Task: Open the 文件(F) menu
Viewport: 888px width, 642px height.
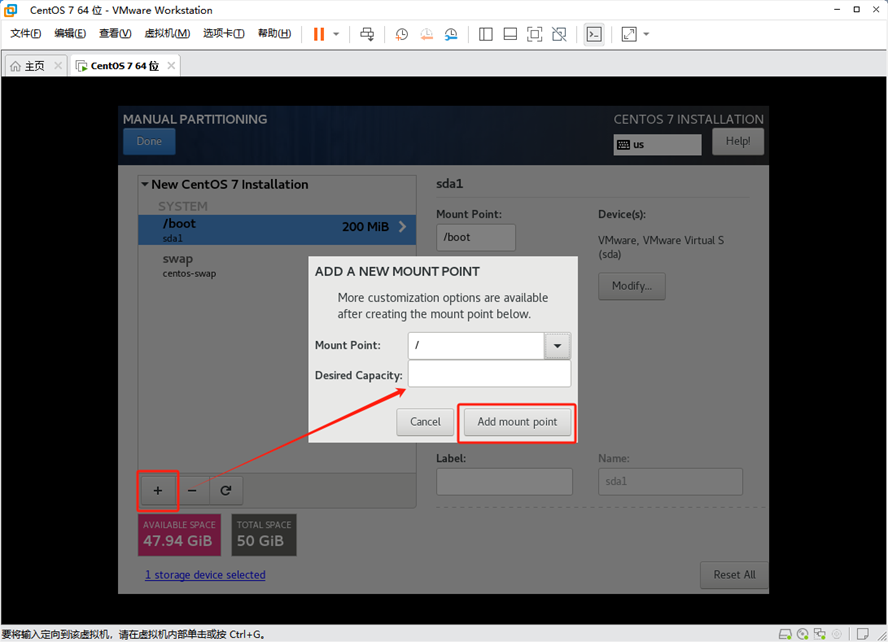Action: [x=25, y=33]
